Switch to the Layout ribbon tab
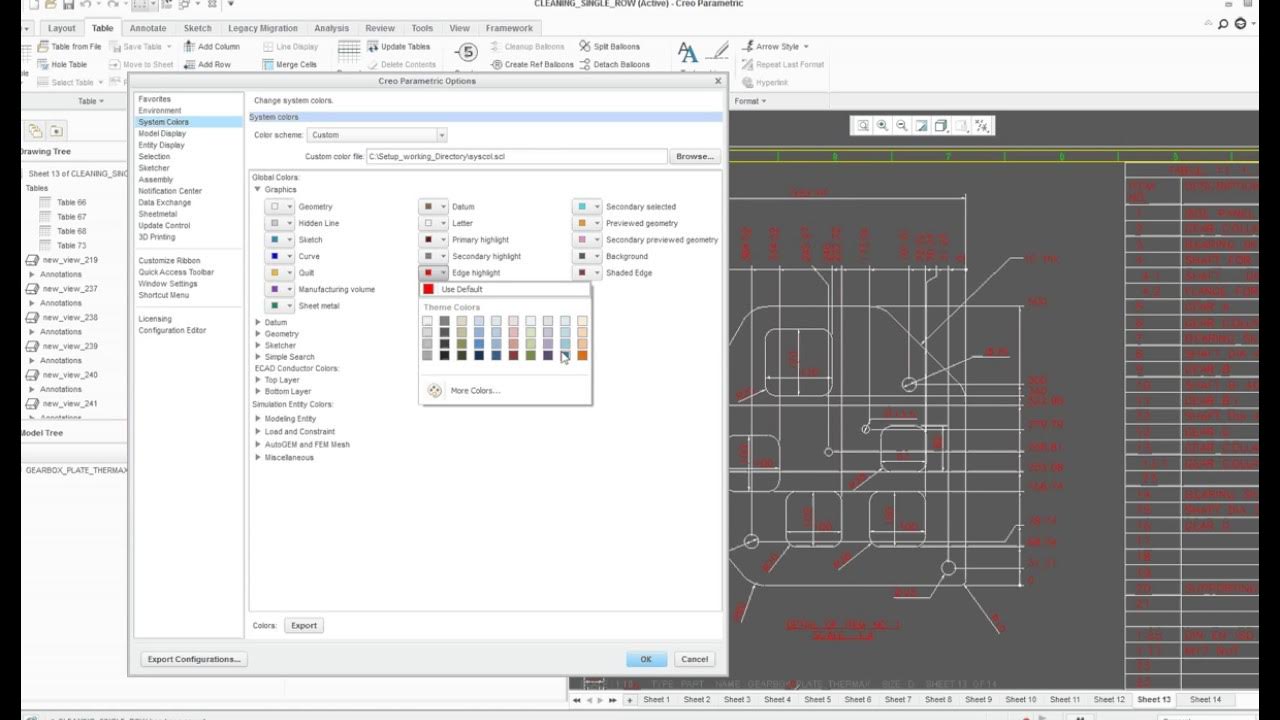The height and width of the screenshot is (720, 1280). tap(62, 28)
